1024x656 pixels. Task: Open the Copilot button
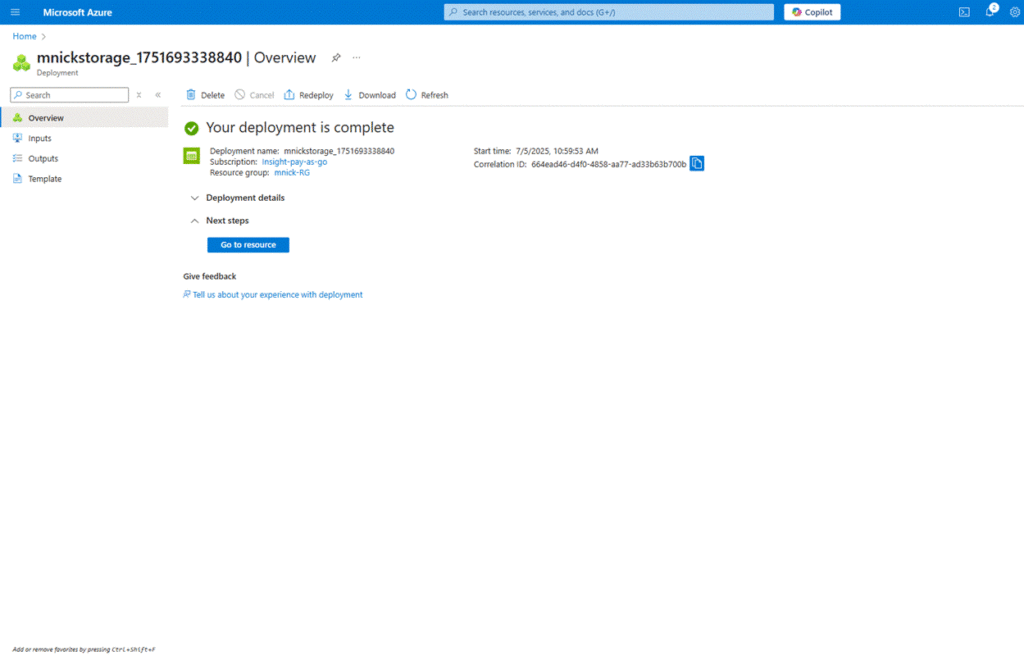812,12
